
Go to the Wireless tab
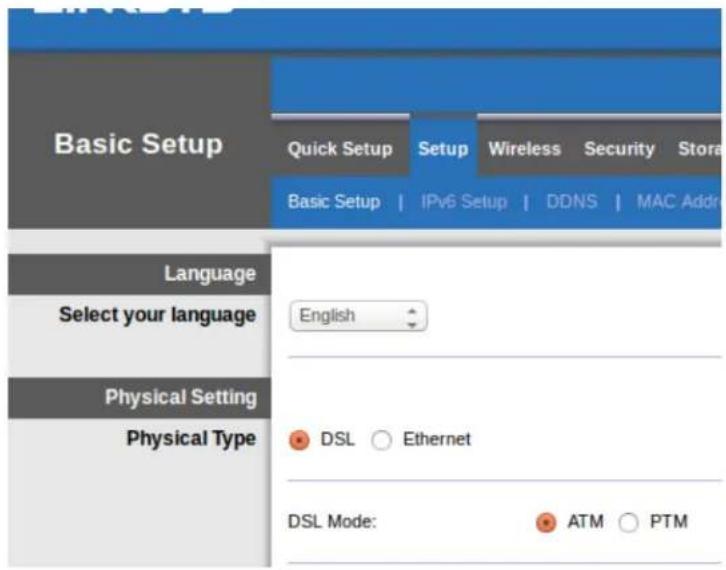525,149
